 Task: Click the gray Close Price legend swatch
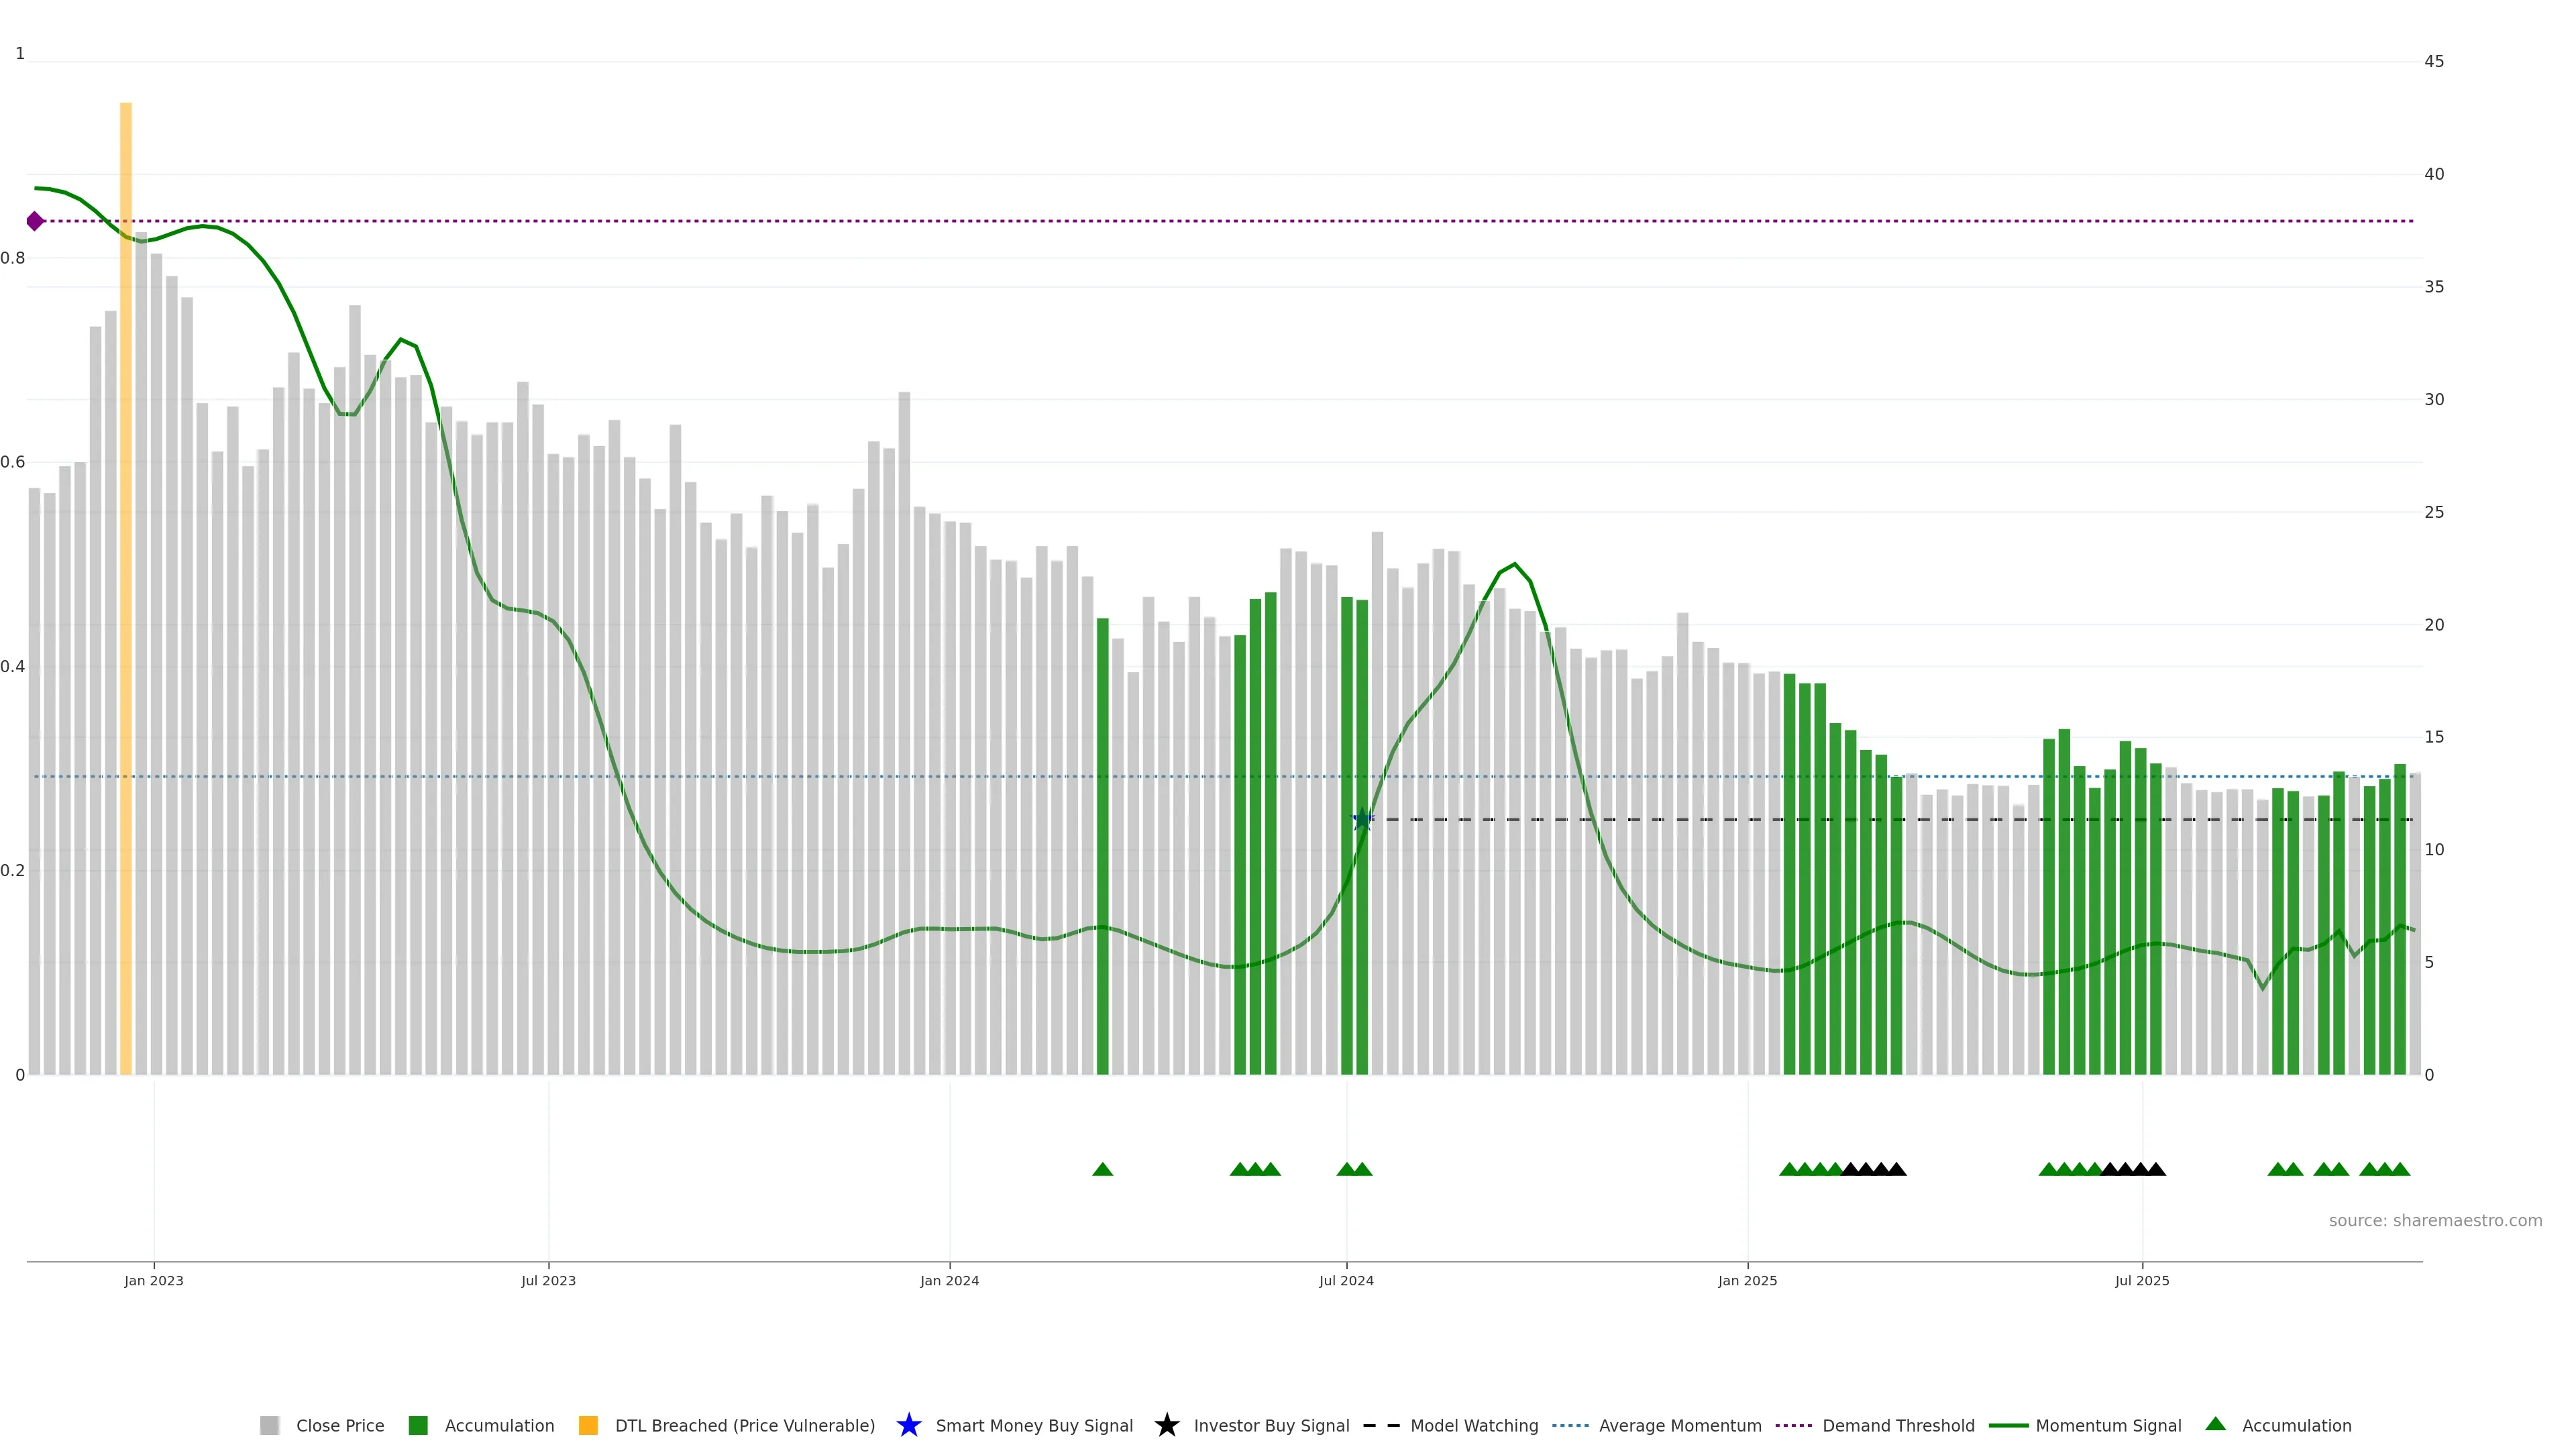pos(269,1425)
